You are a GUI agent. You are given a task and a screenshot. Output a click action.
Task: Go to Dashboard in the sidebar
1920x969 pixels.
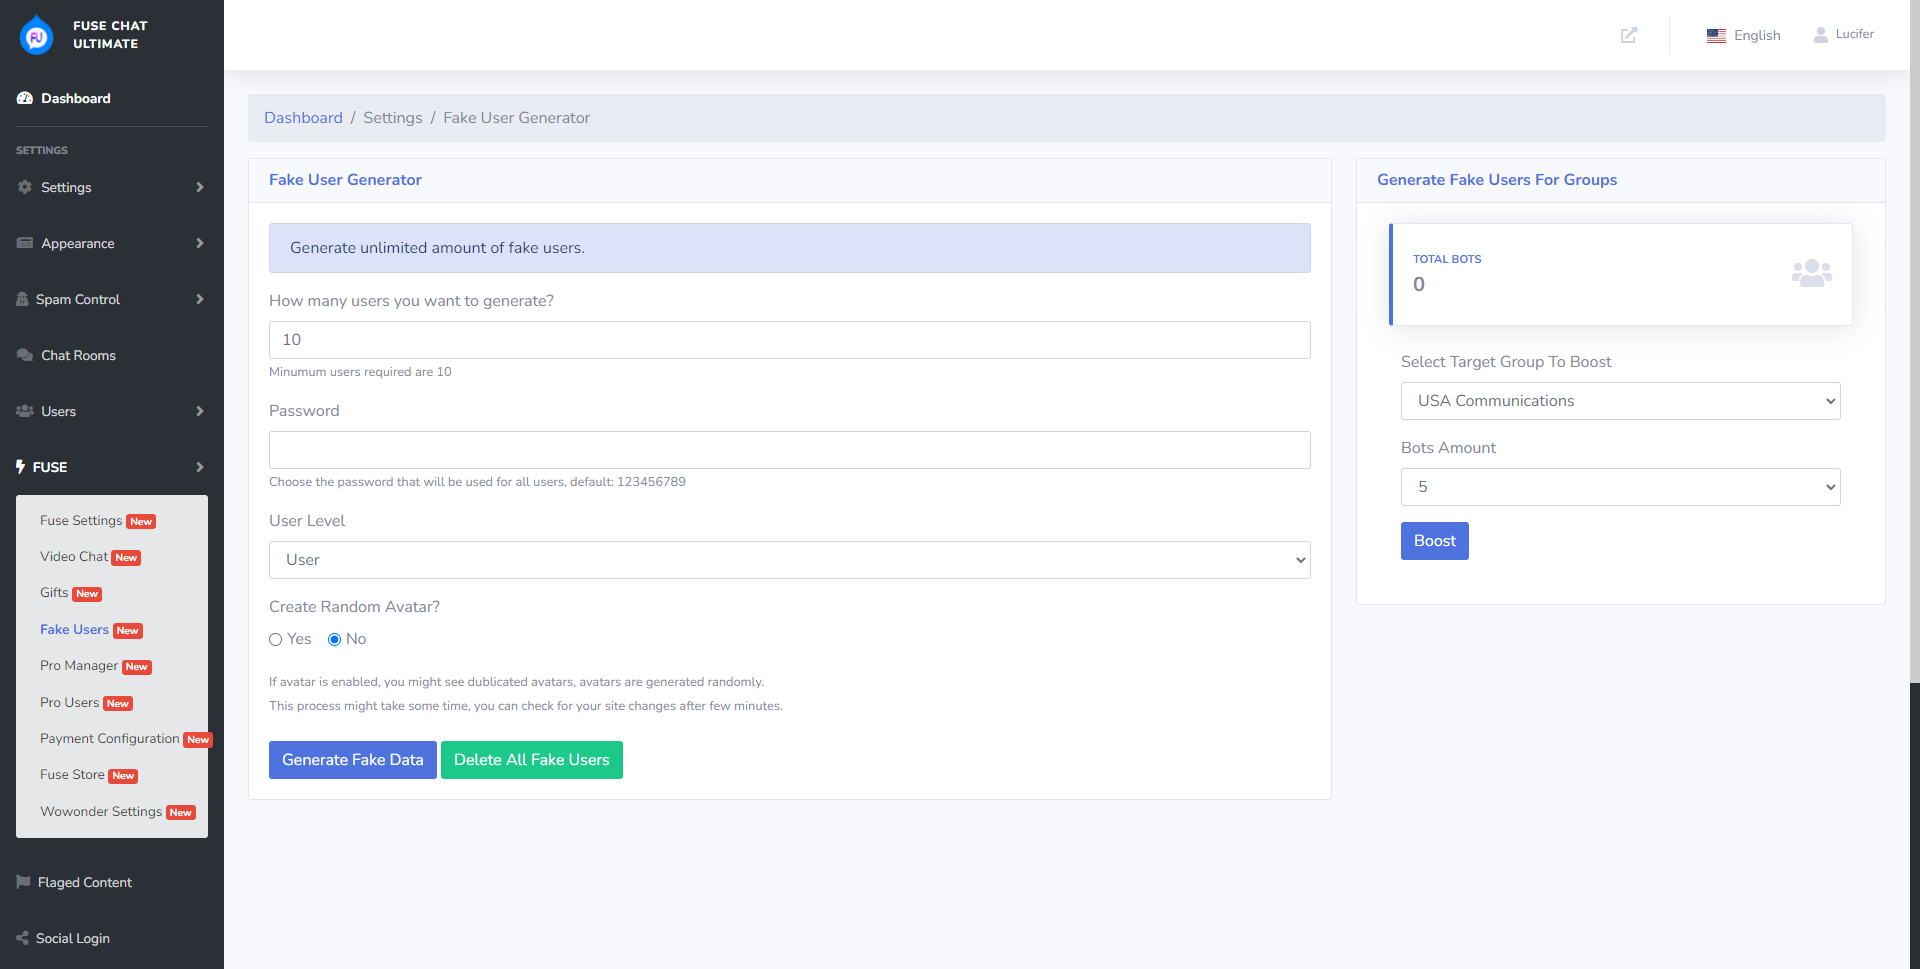click(x=64, y=98)
